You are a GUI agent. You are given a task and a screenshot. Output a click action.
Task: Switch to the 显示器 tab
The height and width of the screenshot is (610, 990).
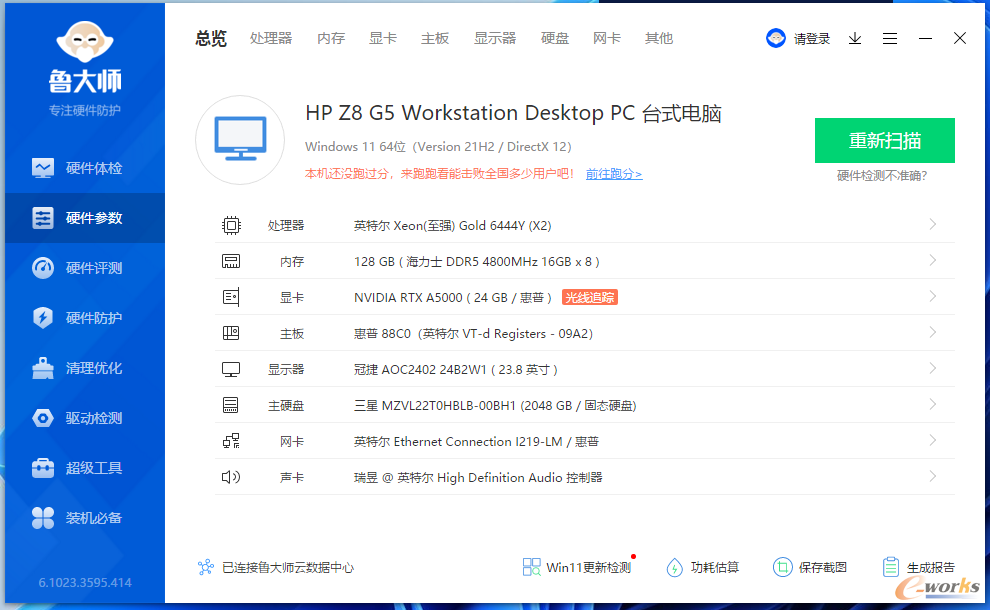(x=495, y=39)
